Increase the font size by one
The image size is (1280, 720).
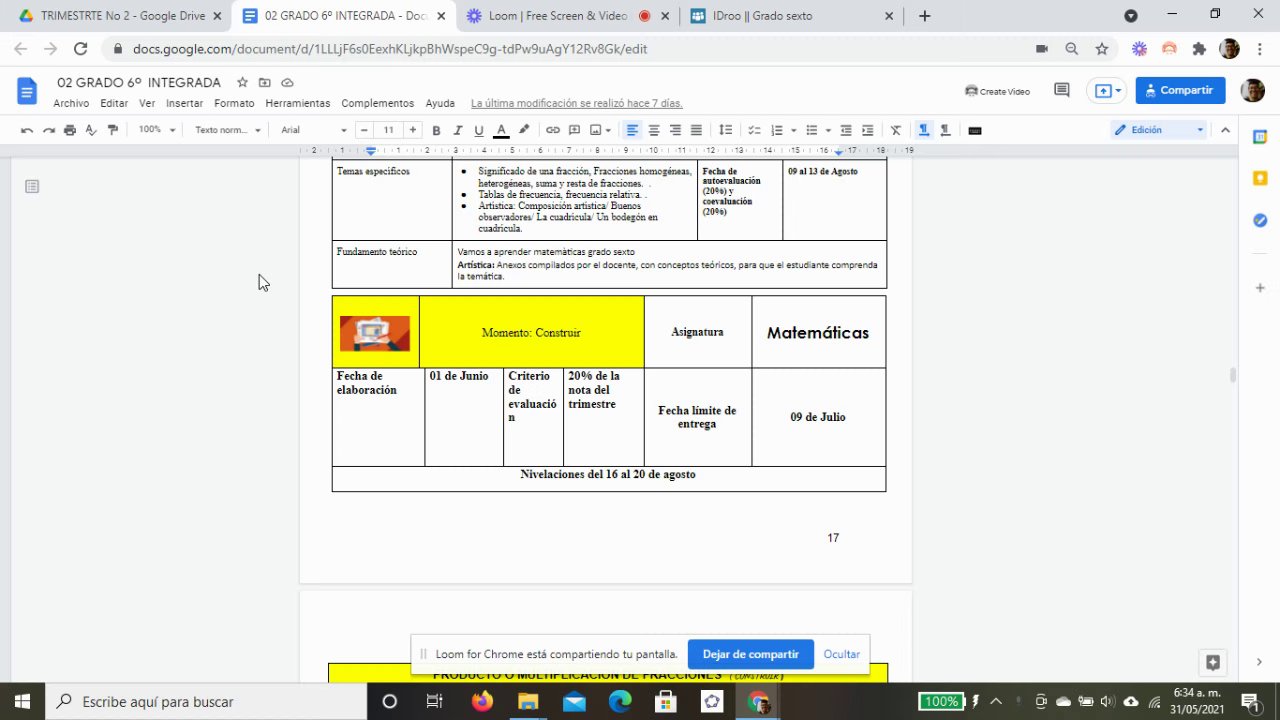point(412,130)
